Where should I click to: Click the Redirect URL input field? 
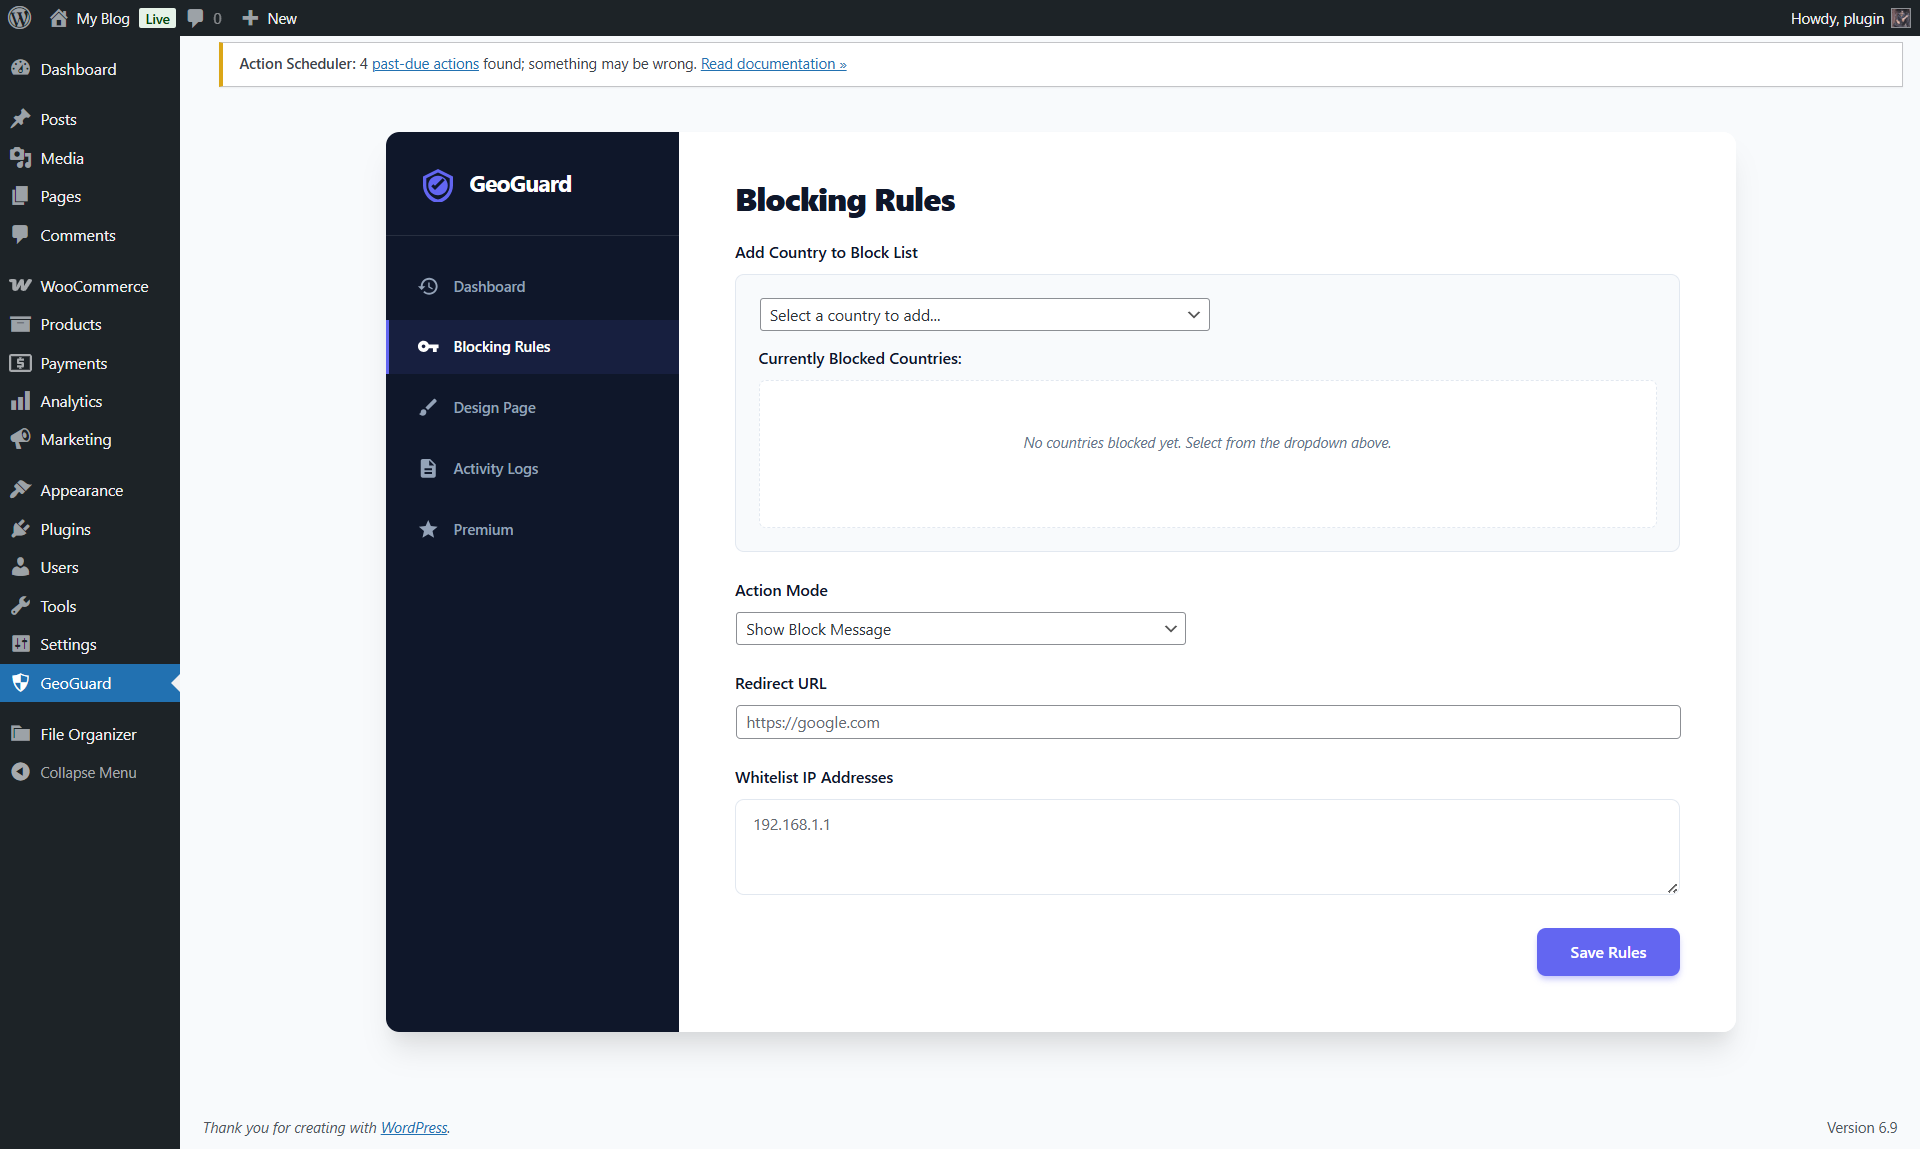[1207, 722]
